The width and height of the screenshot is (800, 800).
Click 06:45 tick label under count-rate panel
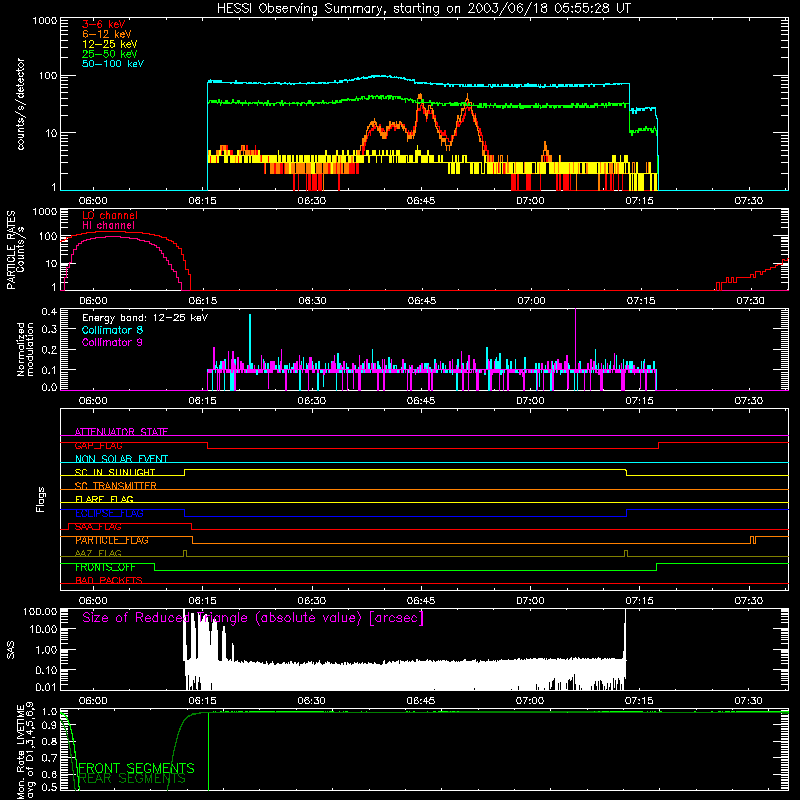421,201
